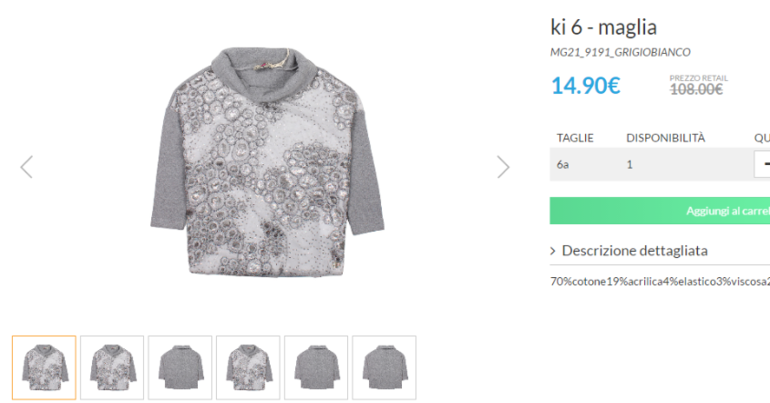Advance to the next product image arrow
Viewport: 770px width, 403px height.
coord(503,167)
